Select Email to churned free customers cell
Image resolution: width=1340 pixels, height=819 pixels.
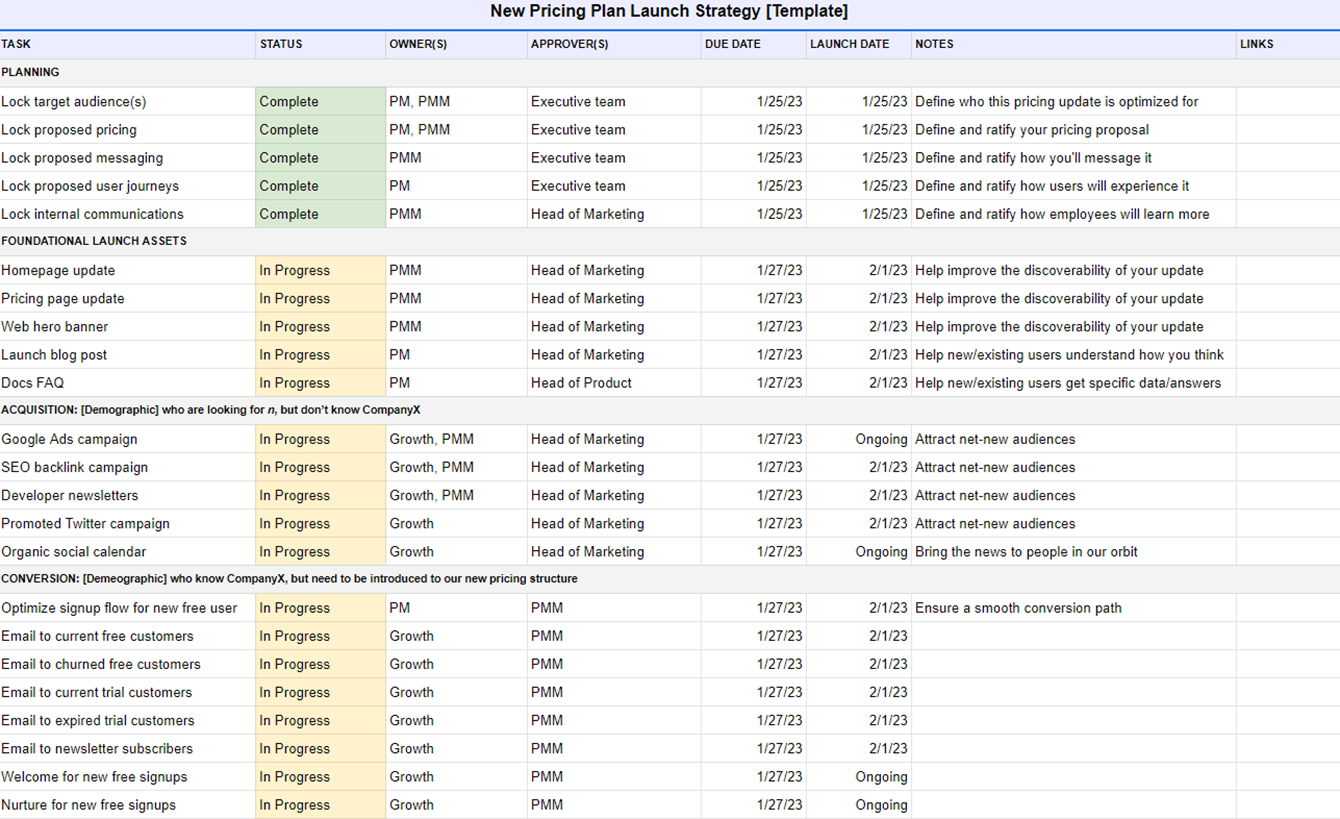pos(128,664)
